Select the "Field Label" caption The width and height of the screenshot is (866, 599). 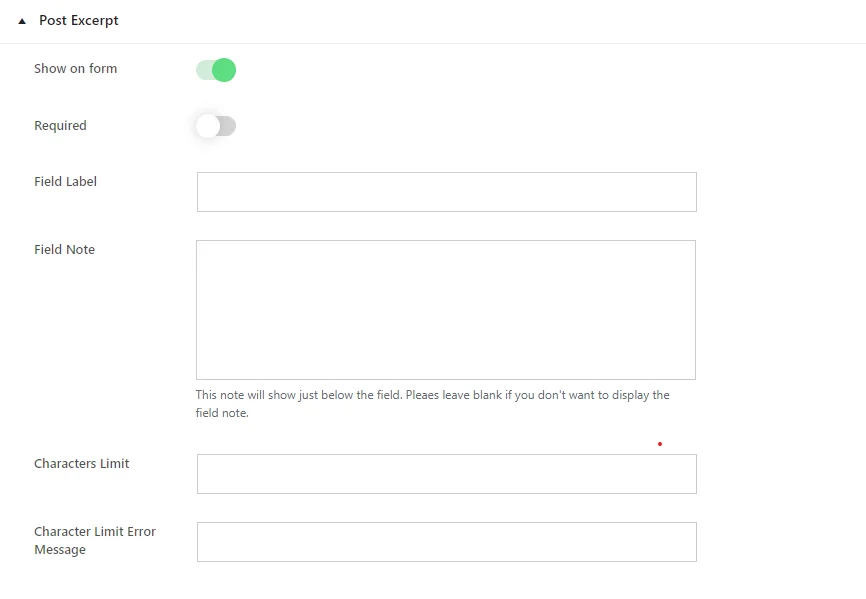(65, 182)
